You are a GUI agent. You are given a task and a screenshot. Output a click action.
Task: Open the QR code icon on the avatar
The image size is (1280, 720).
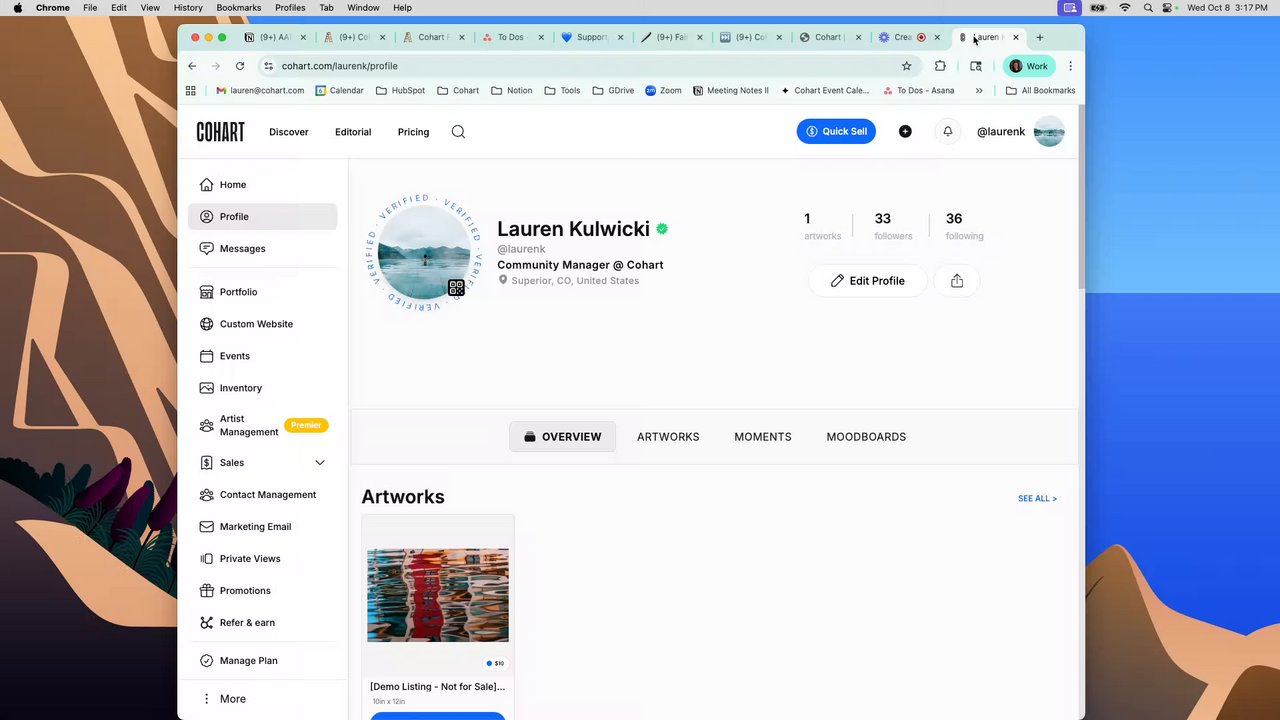click(456, 288)
